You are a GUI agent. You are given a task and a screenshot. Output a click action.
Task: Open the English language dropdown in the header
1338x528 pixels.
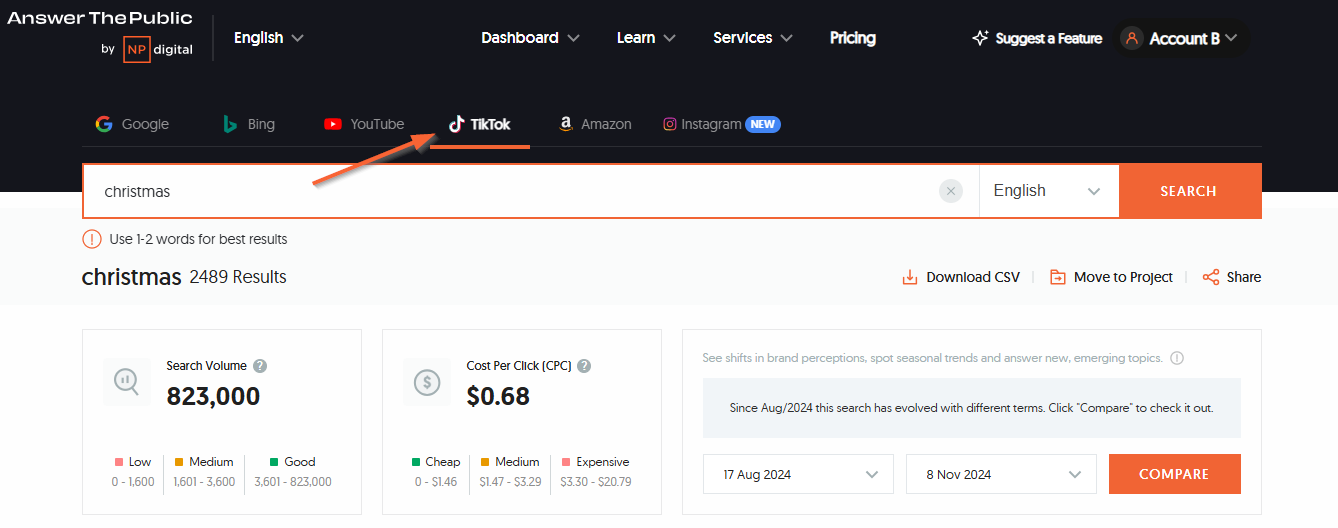pyautogui.click(x=268, y=38)
